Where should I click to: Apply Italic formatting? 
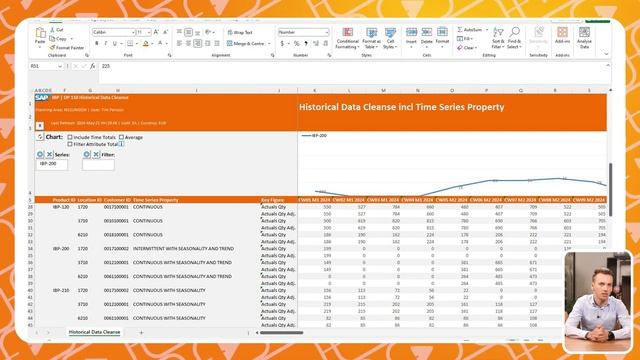click(106, 43)
